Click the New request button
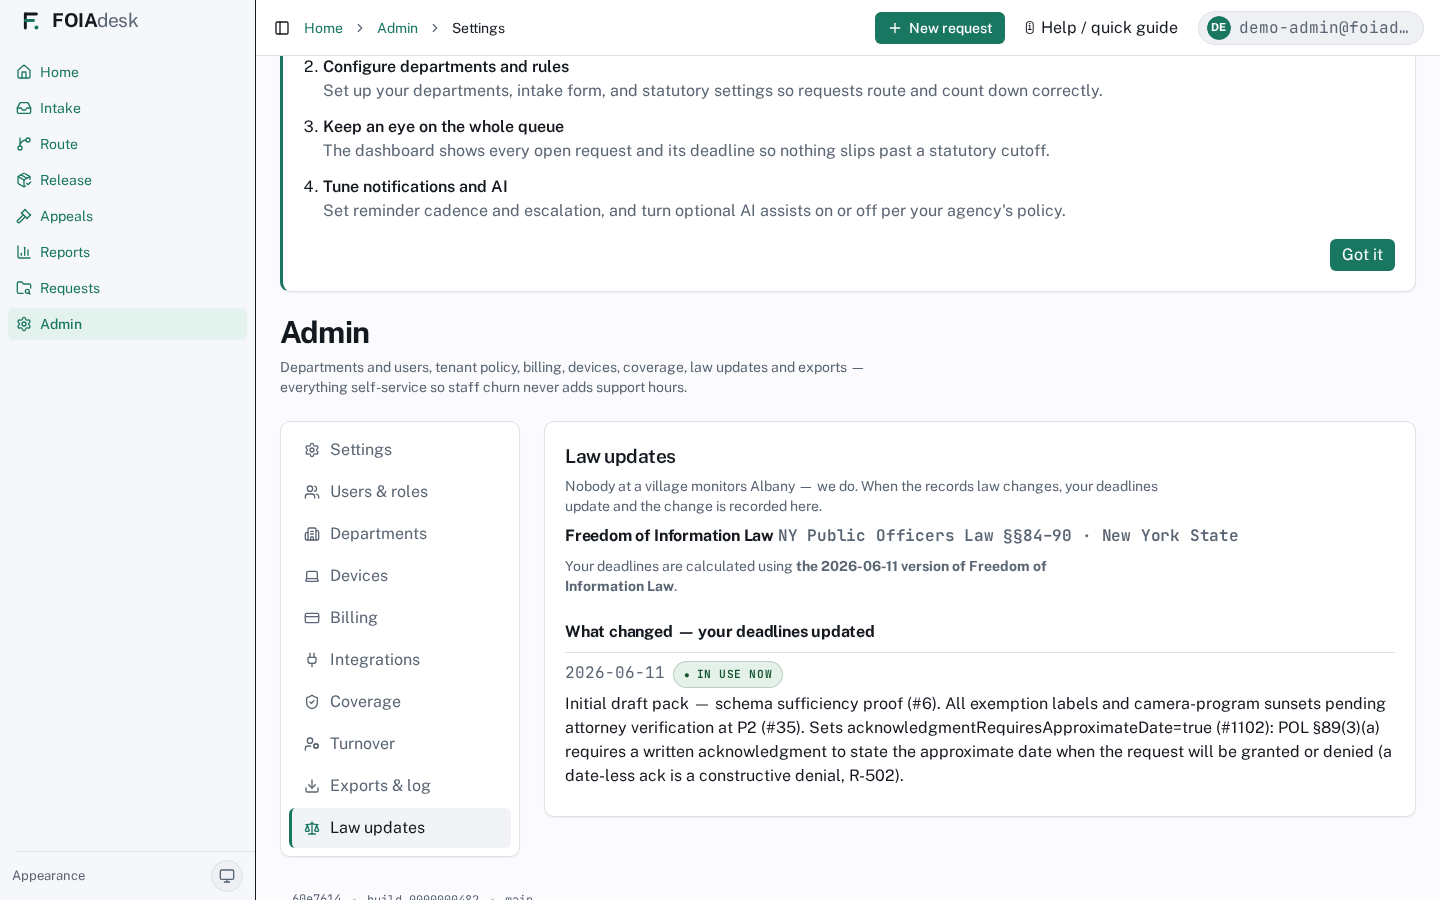Screen dimensions: 1440x900 pos(940,28)
